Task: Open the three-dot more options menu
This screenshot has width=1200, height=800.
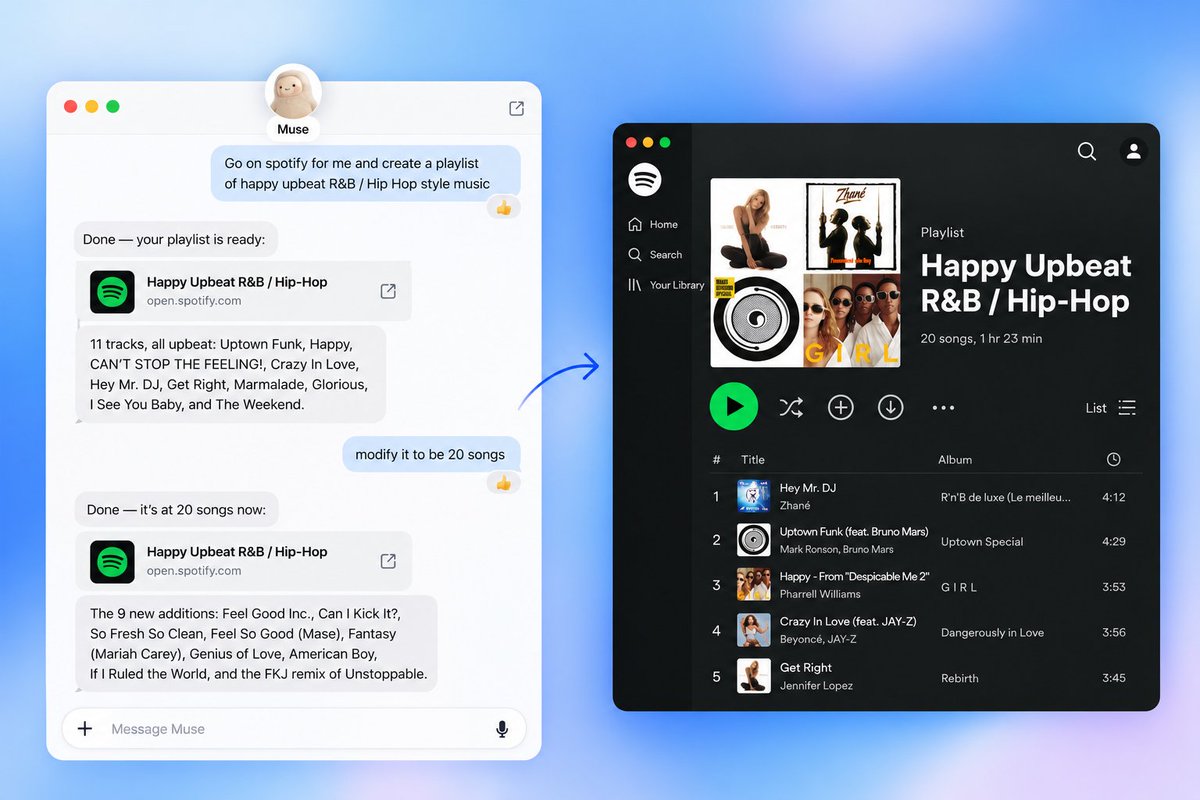Action: click(x=943, y=408)
